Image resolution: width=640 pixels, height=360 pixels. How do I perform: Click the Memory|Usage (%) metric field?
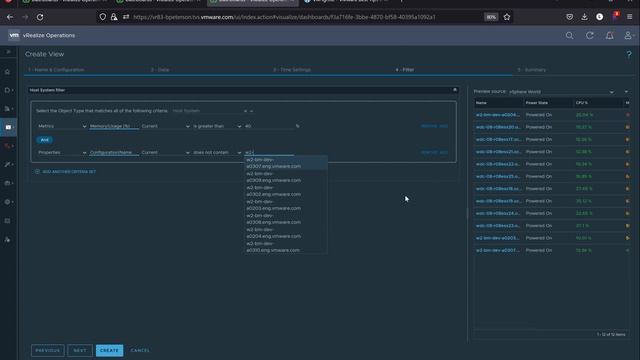(114, 126)
